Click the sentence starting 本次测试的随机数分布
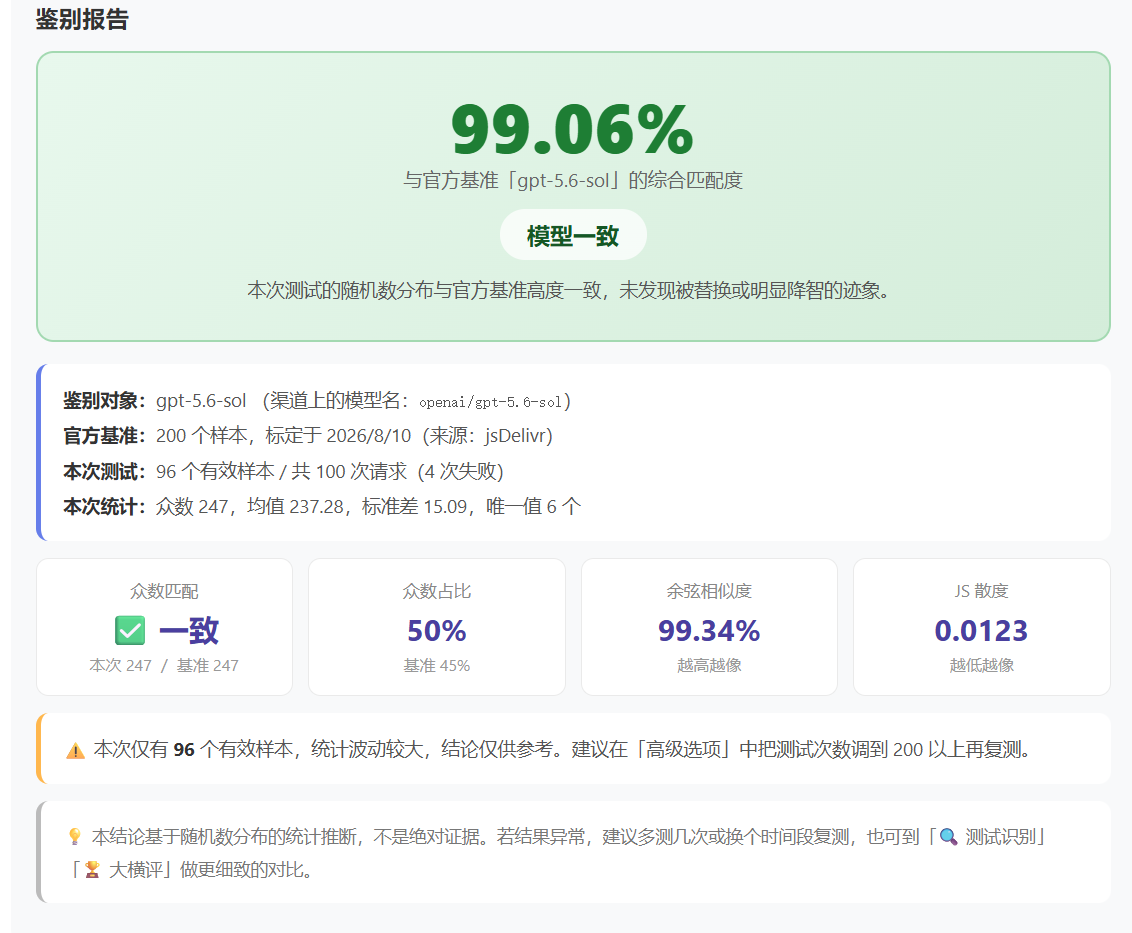The width and height of the screenshot is (1132, 933). (570, 290)
